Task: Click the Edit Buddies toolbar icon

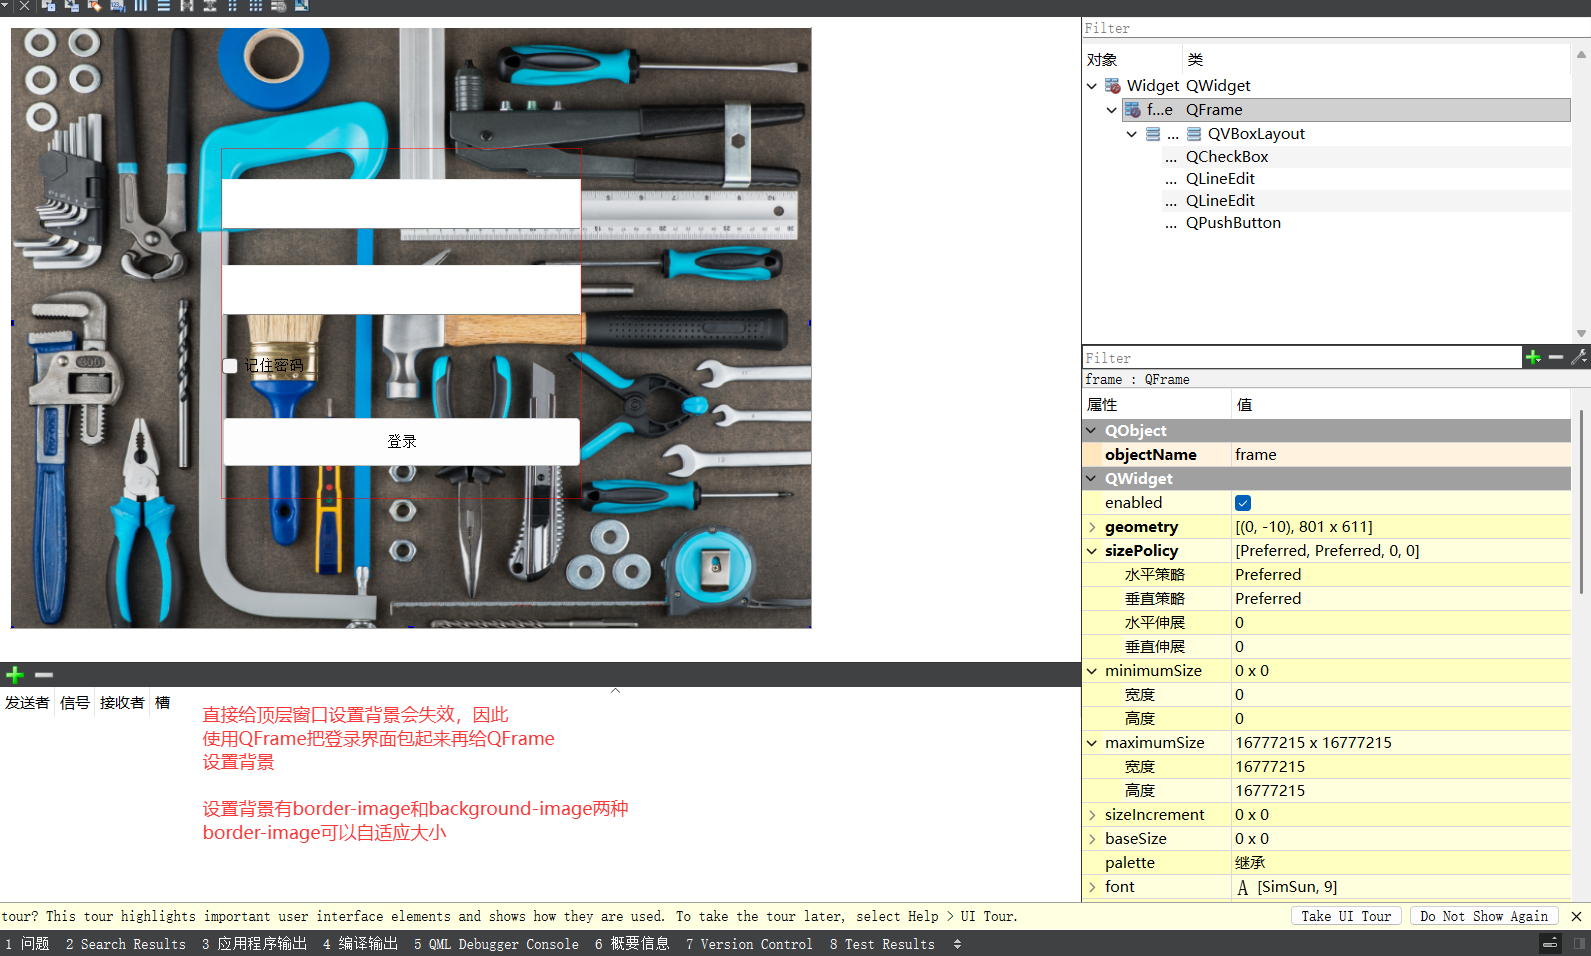Action: coord(94,6)
